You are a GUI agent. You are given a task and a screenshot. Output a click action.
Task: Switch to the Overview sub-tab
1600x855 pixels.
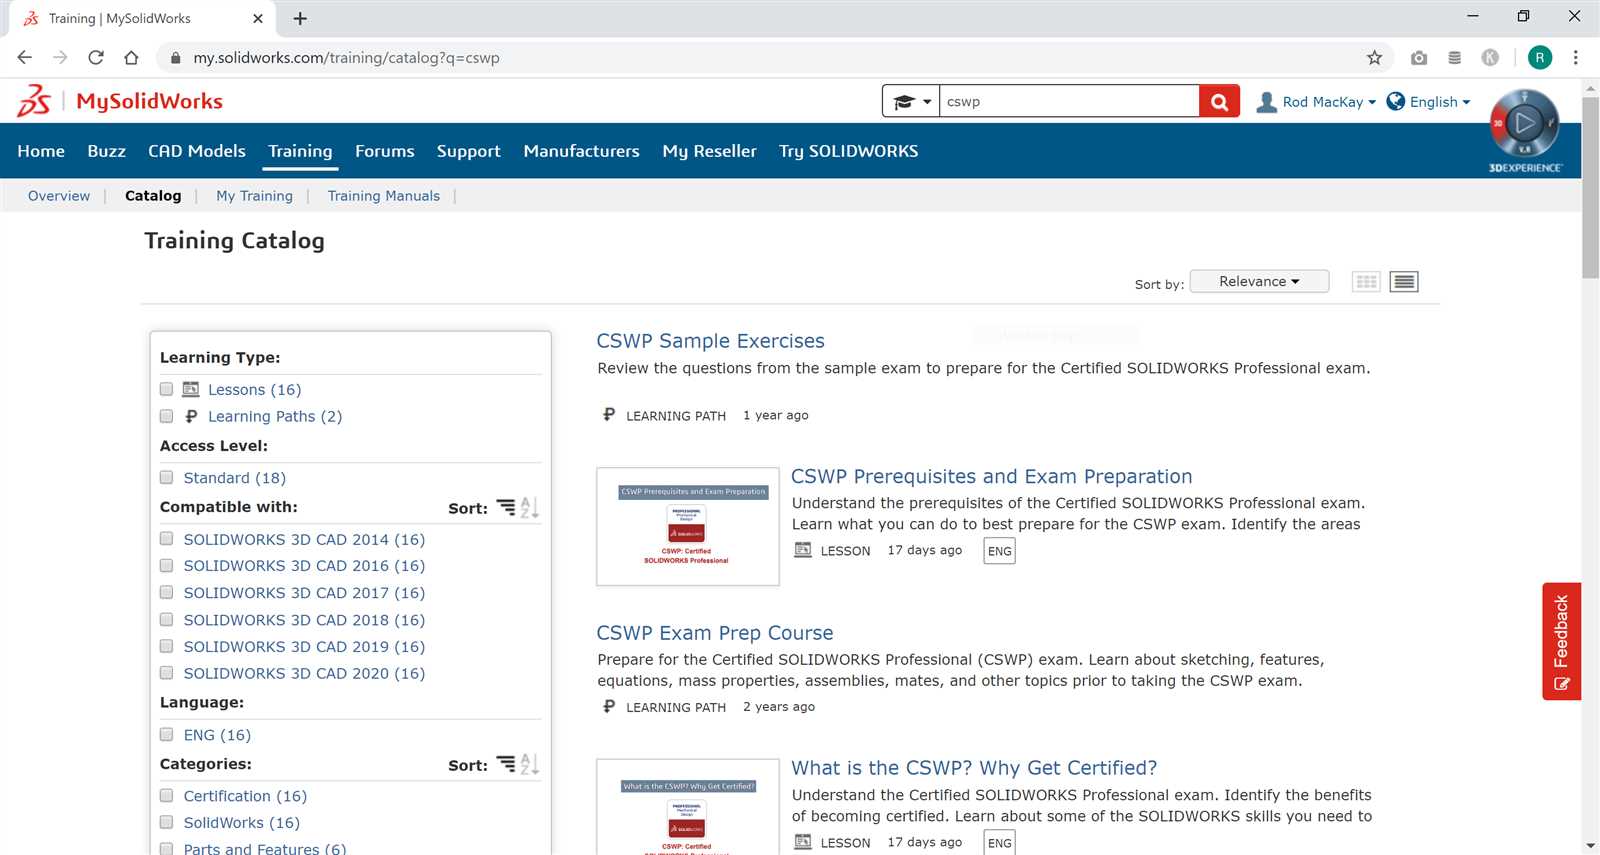(x=59, y=196)
